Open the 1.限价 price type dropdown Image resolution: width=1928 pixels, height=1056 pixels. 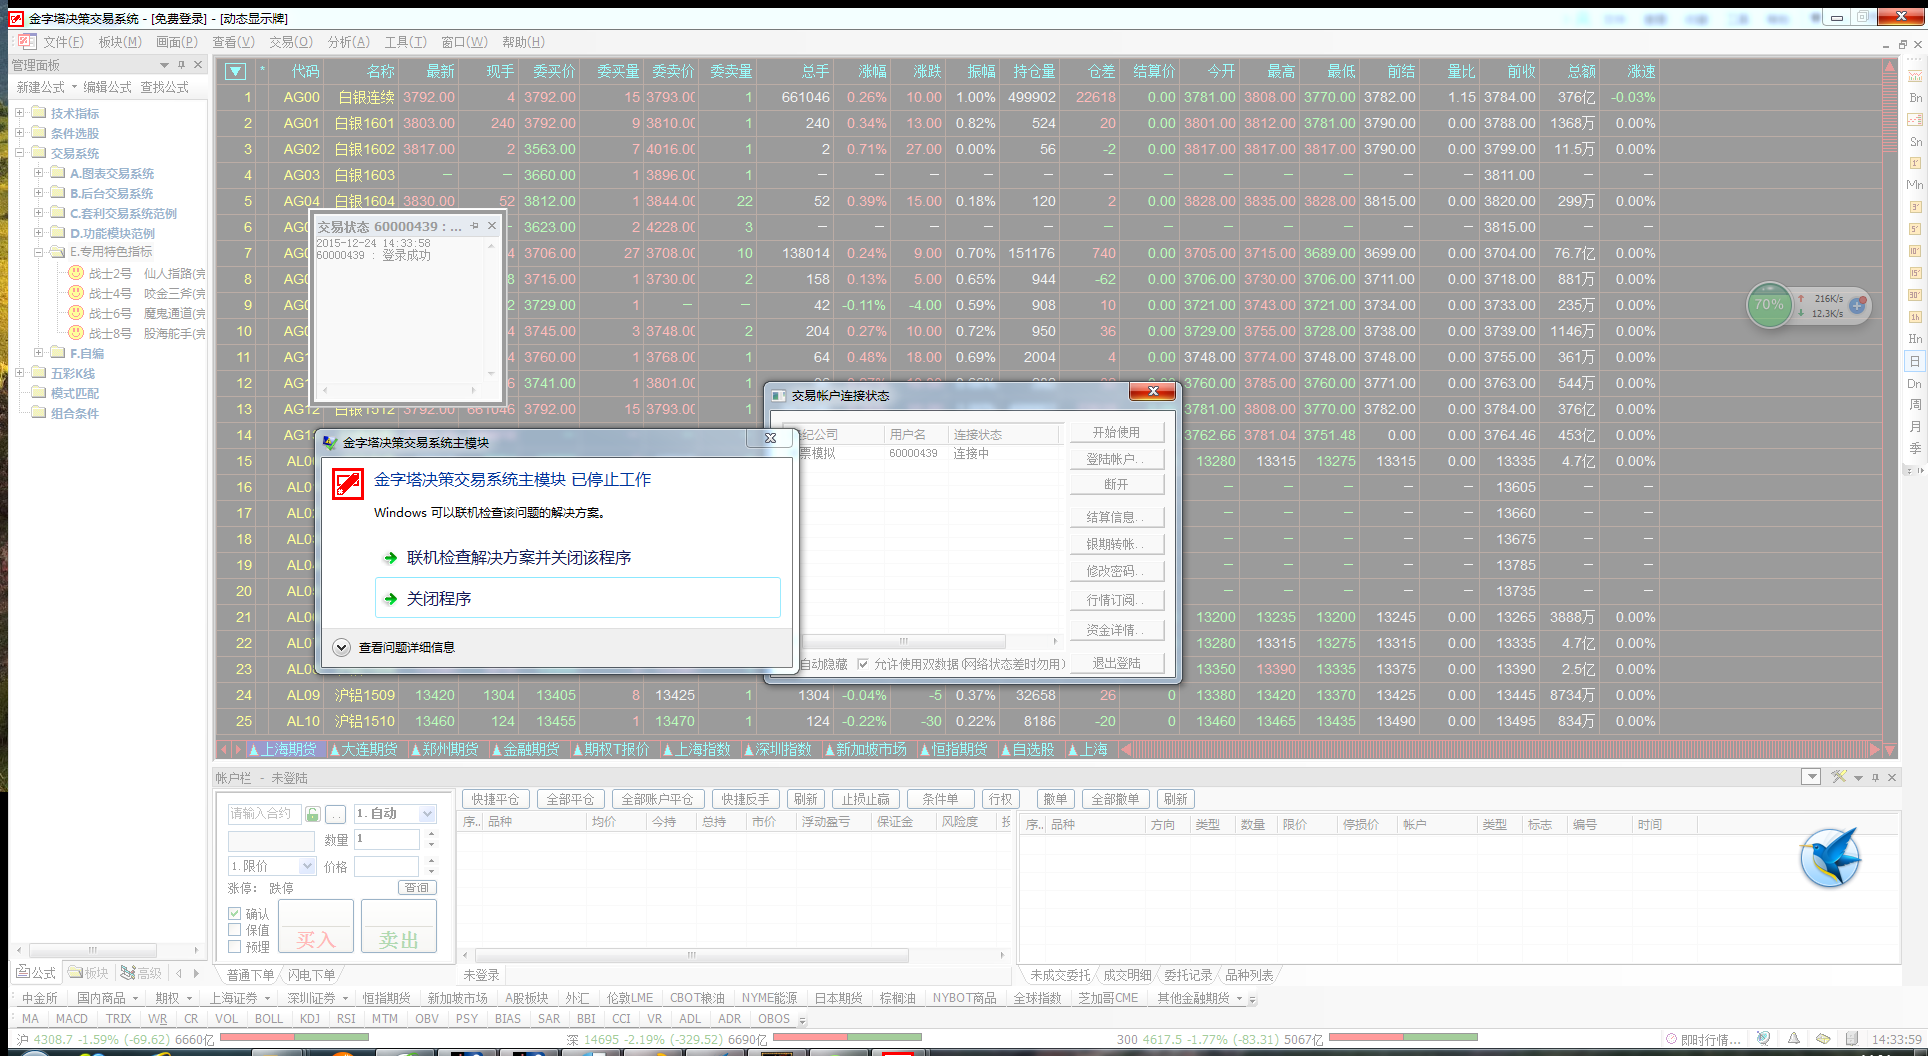tap(307, 866)
